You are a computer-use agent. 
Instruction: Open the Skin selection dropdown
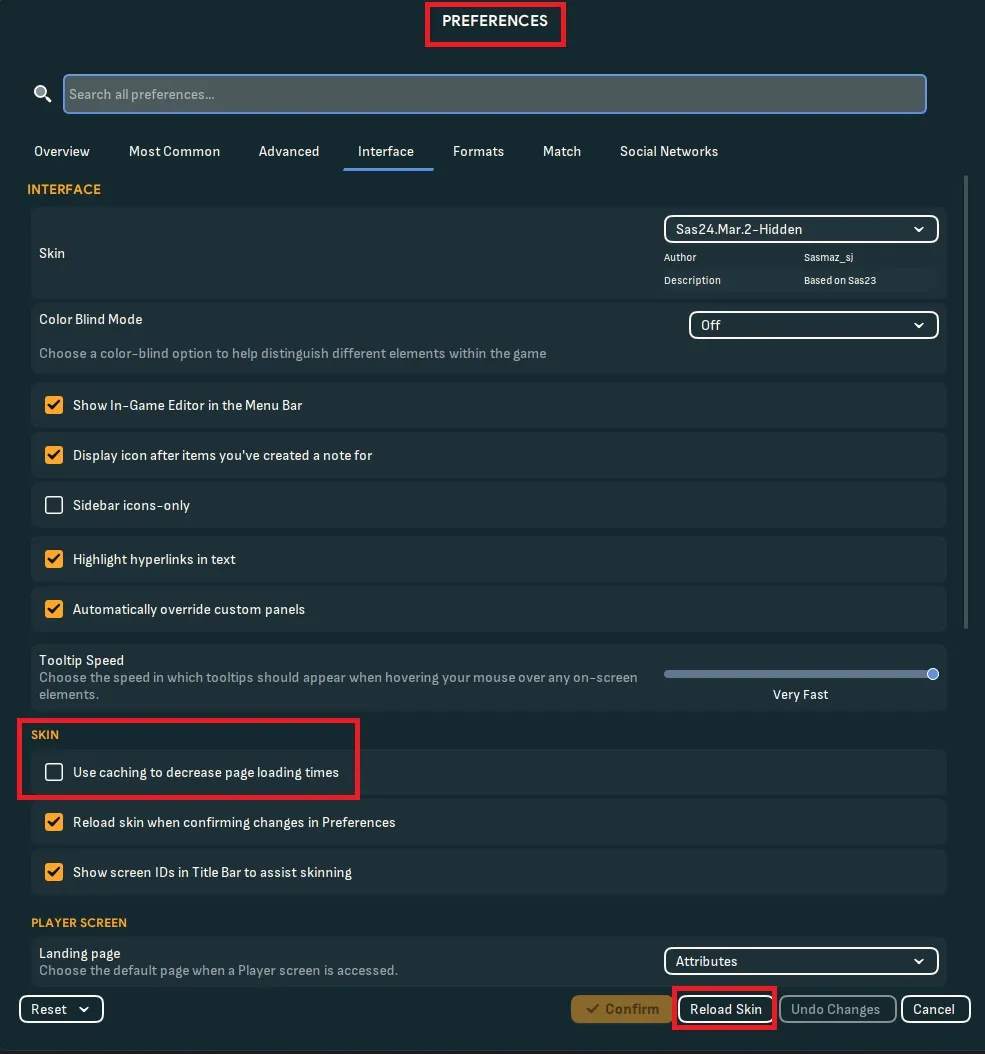tap(800, 229)
